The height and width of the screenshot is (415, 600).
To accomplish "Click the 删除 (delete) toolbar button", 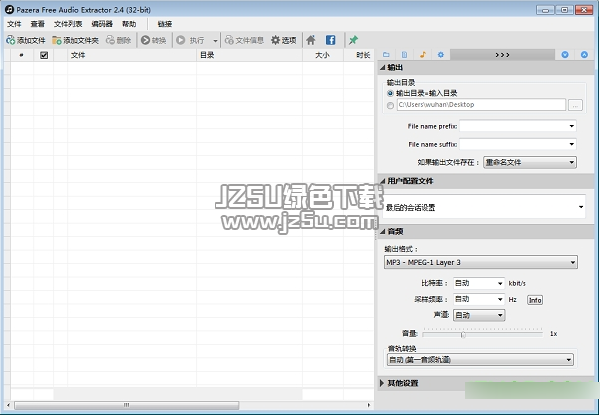I will (x=118, y=40).
